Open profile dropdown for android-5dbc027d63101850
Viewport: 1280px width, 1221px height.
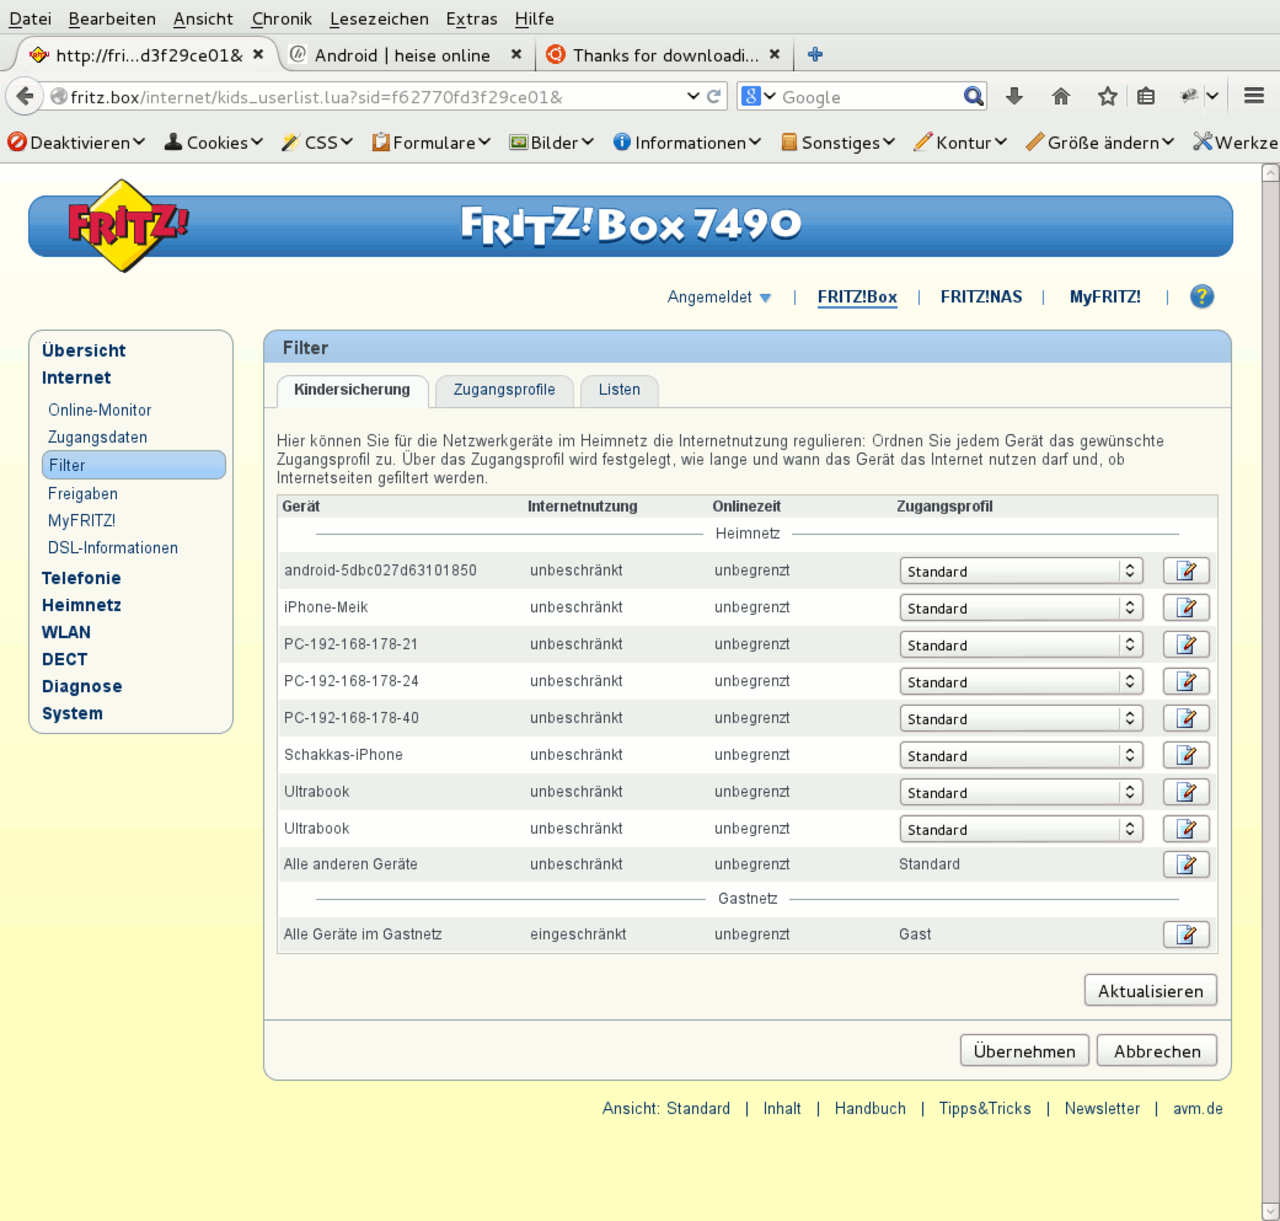coord(1021,571)
